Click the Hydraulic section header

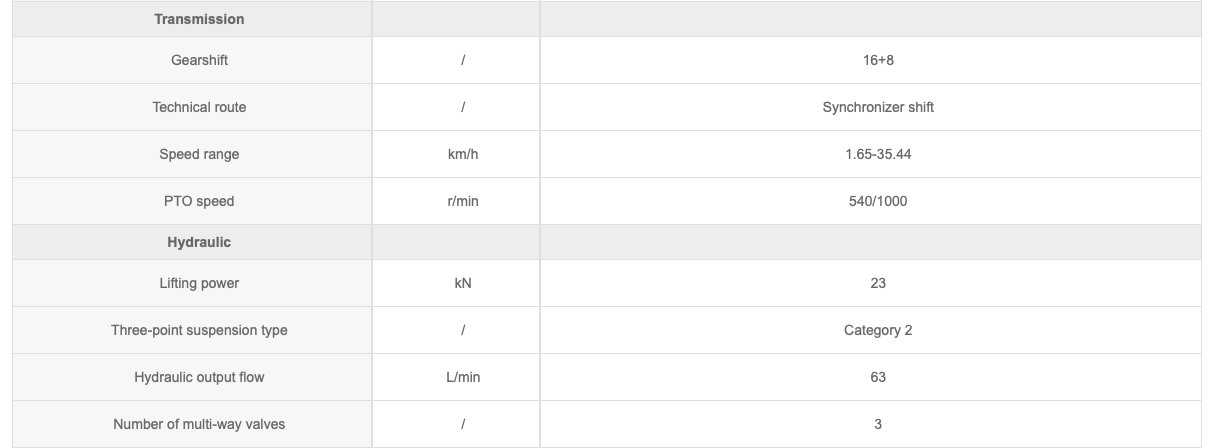pos(199,242)
